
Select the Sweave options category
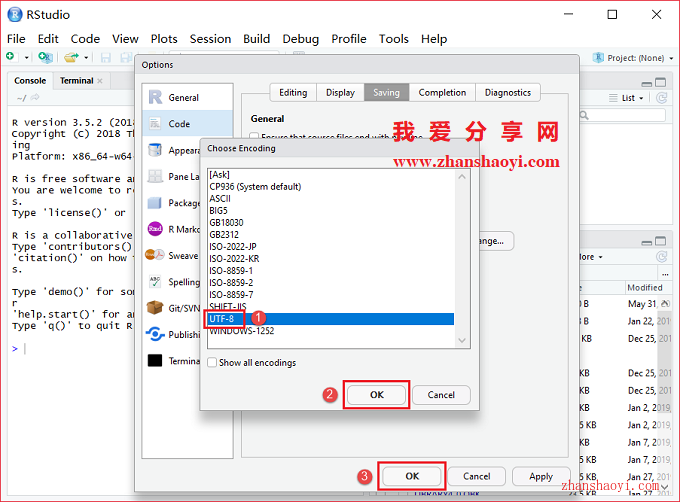click(173, 255)
